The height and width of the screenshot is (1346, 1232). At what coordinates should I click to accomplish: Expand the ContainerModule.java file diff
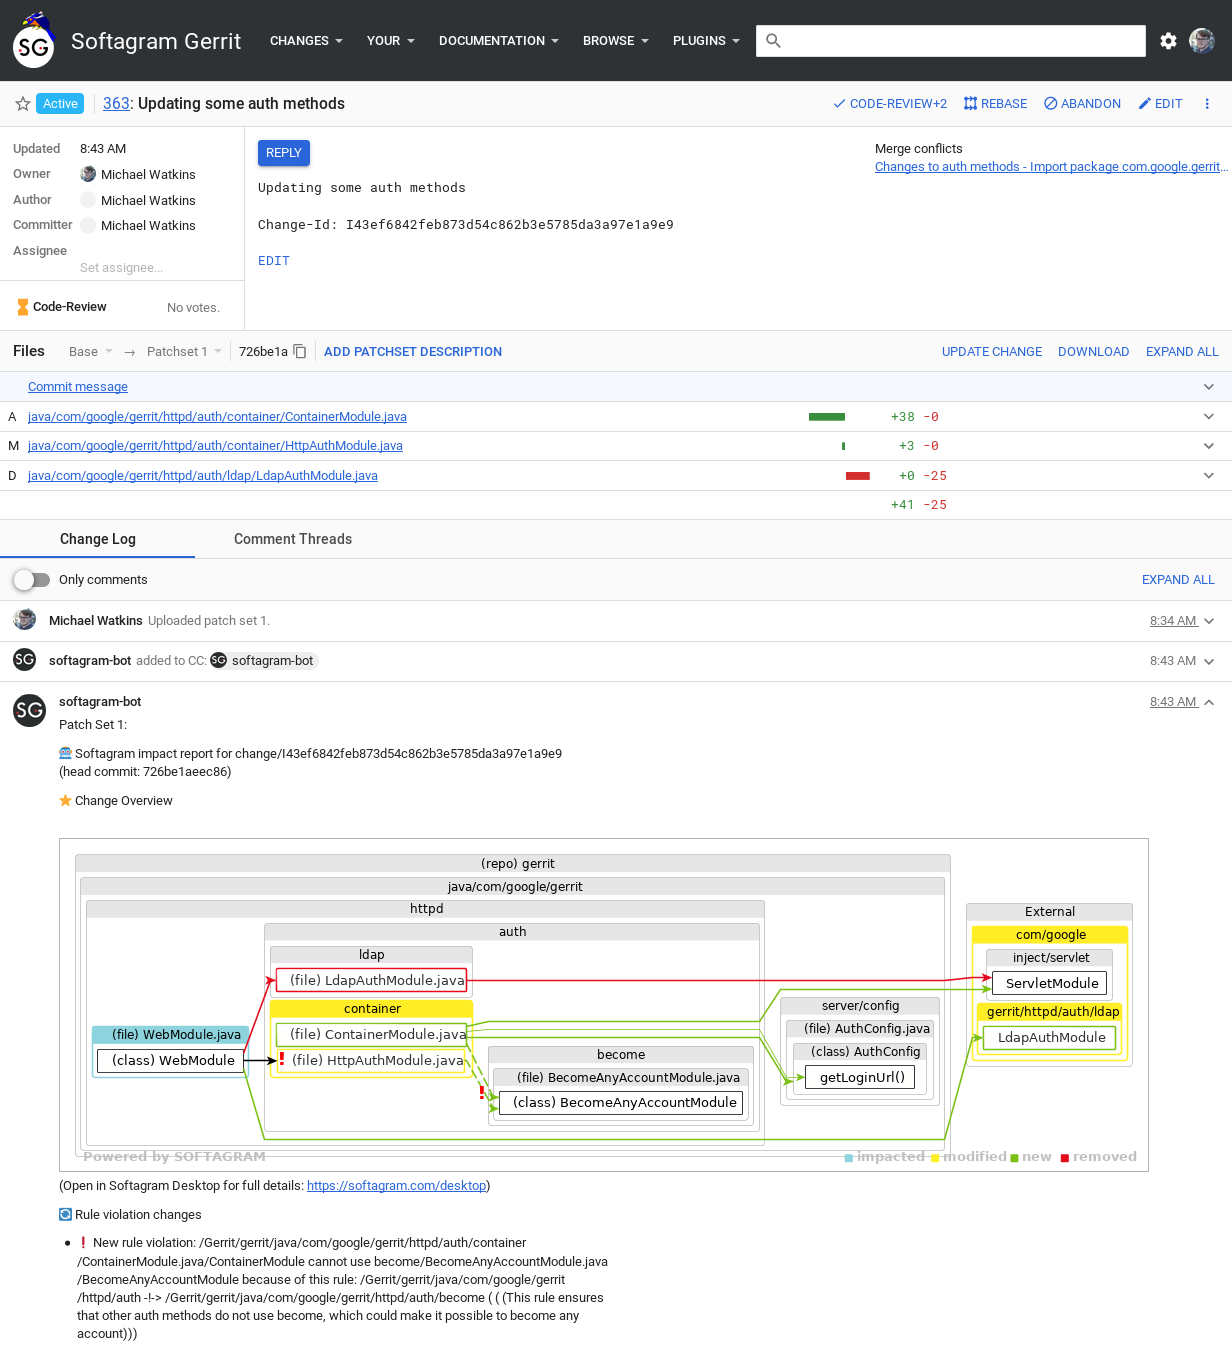click(x=1209, y=417)
